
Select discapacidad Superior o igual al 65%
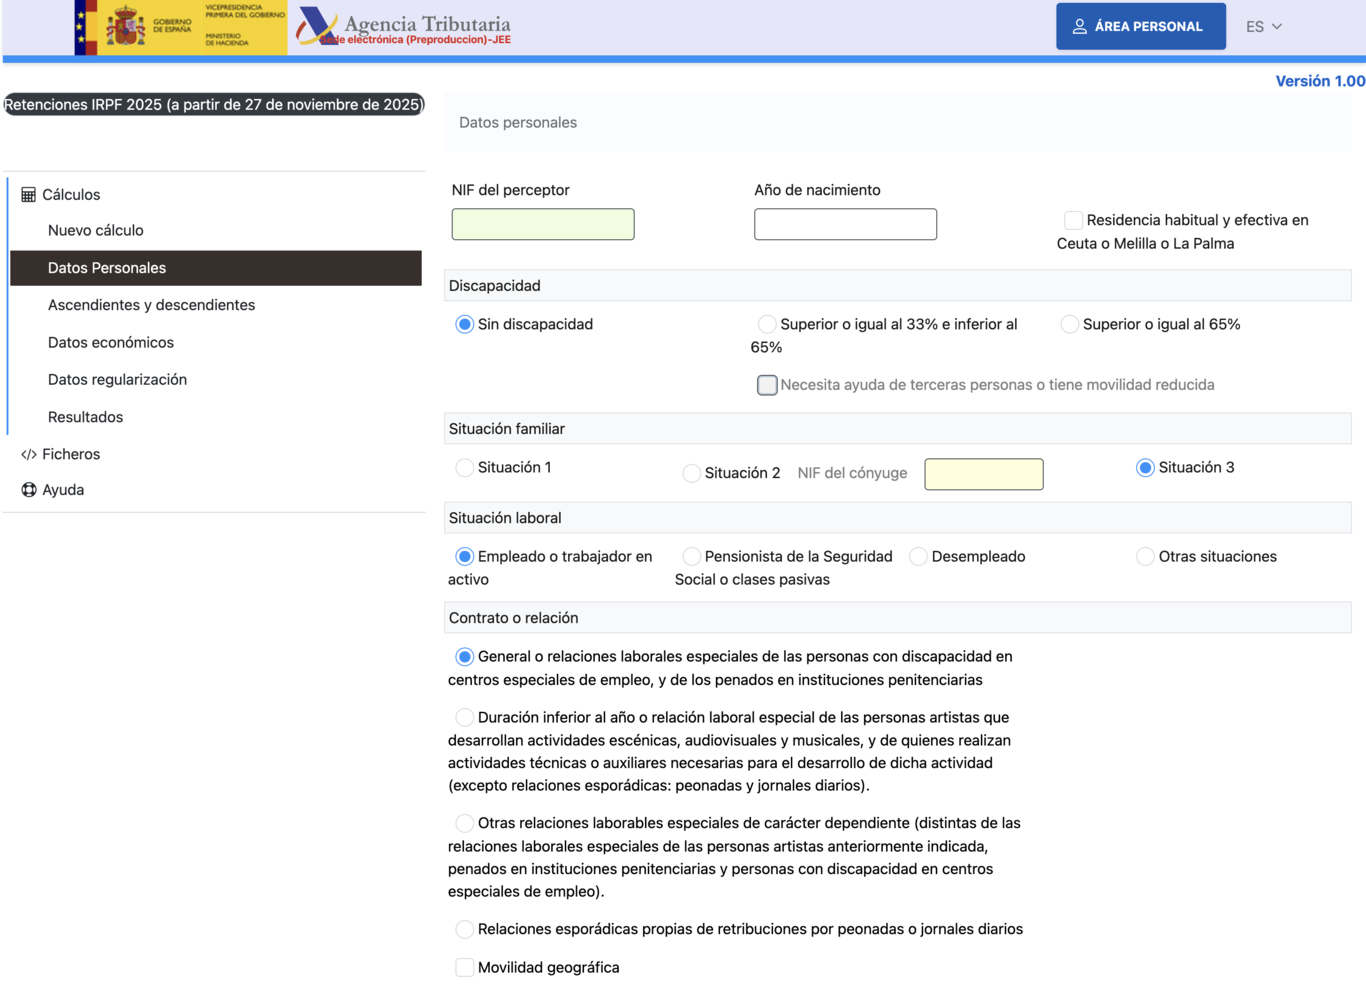(1069, 324)
